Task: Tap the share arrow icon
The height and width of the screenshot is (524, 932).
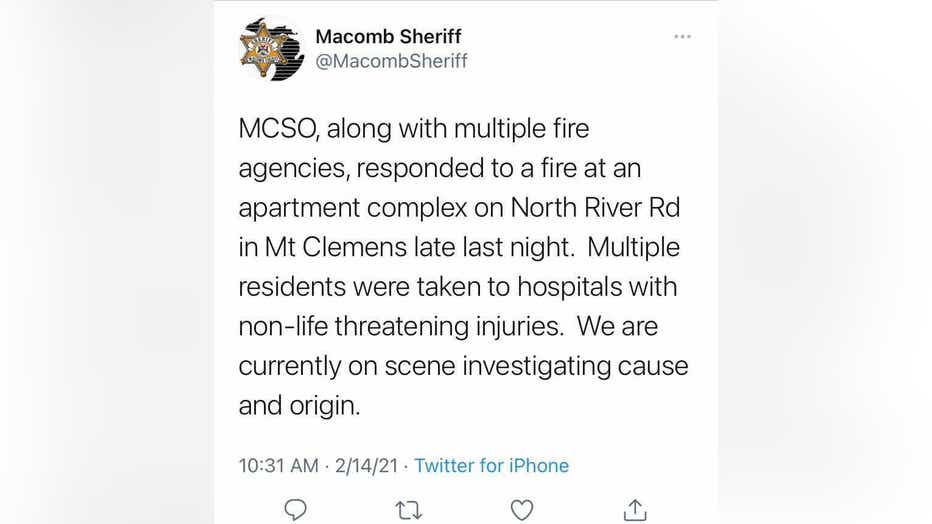Action: coord(635,510)
